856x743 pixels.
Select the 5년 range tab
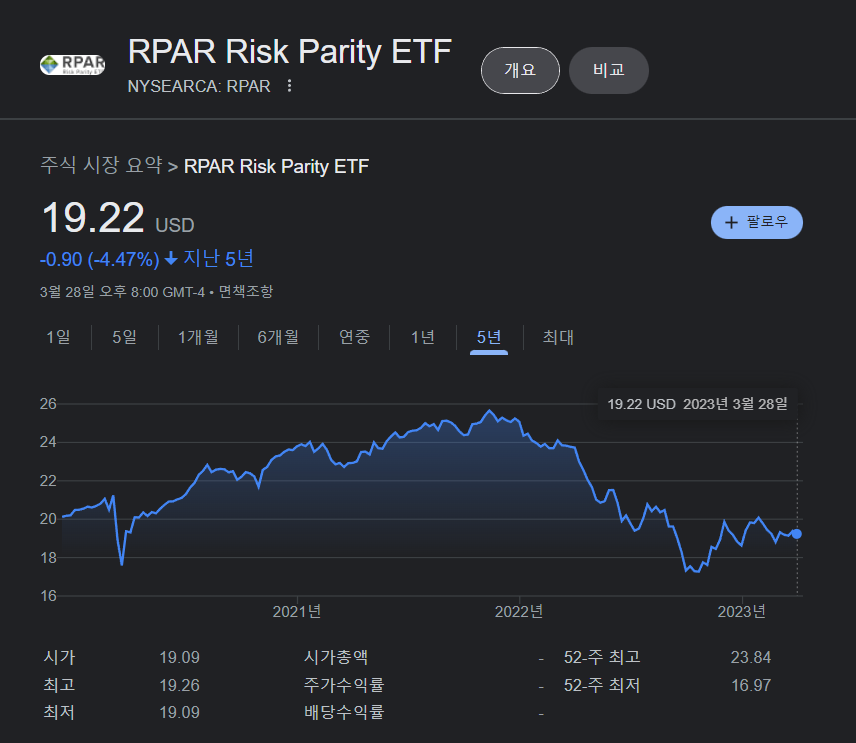[x=489, y=337]
